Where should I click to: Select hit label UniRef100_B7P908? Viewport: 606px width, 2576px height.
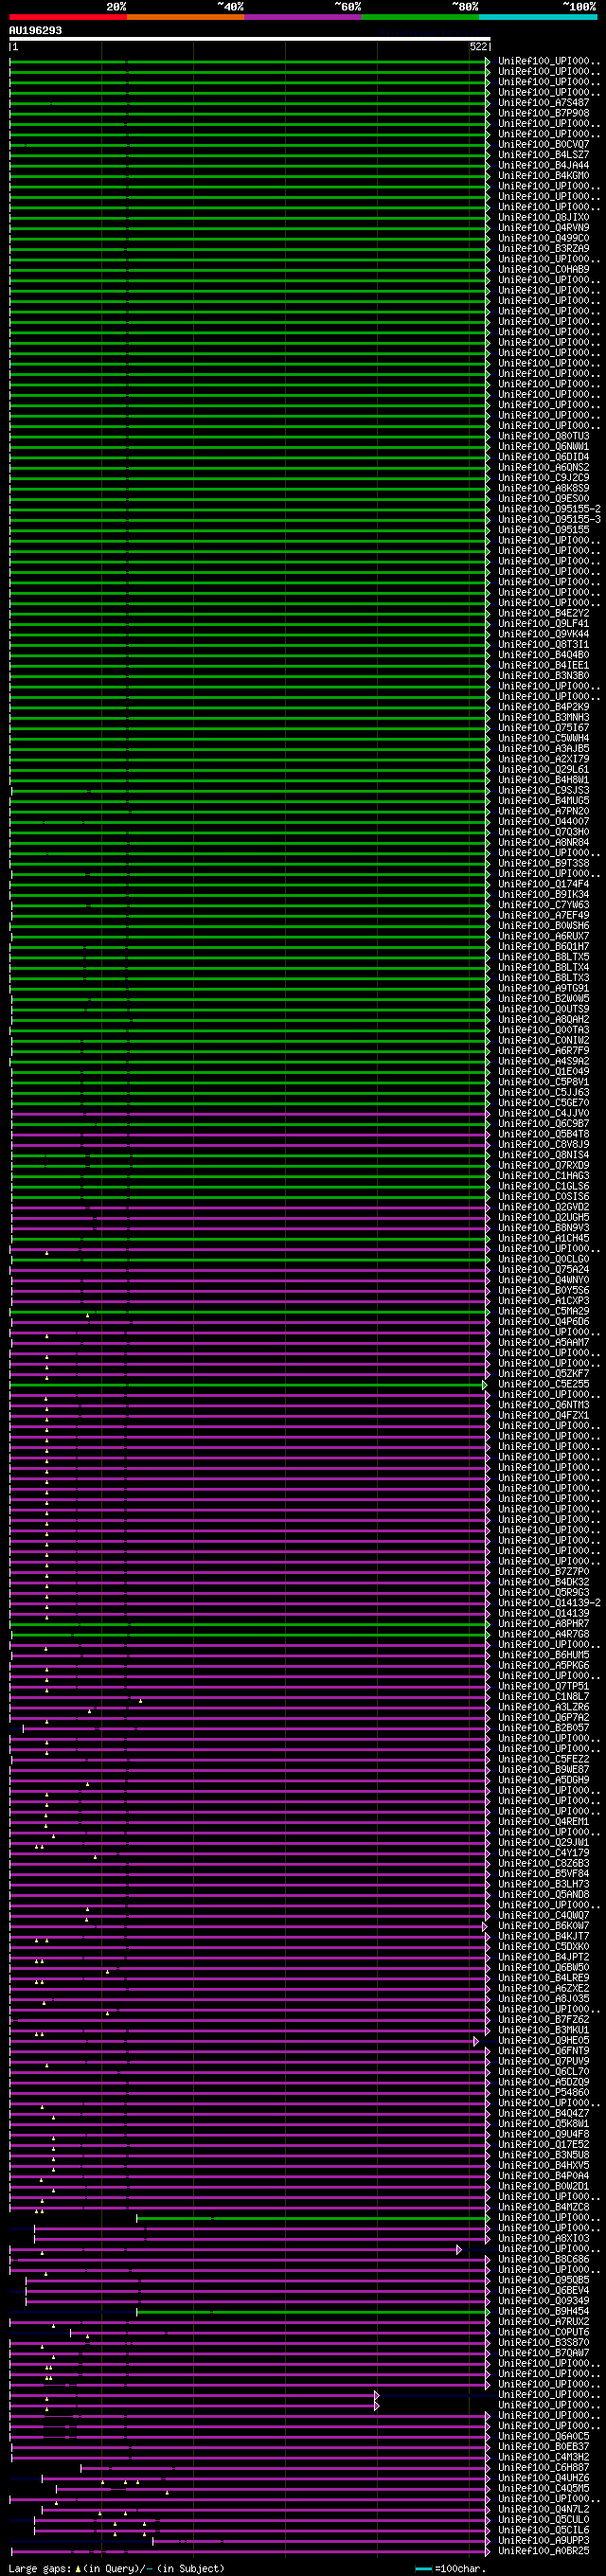tap(544, 113)
